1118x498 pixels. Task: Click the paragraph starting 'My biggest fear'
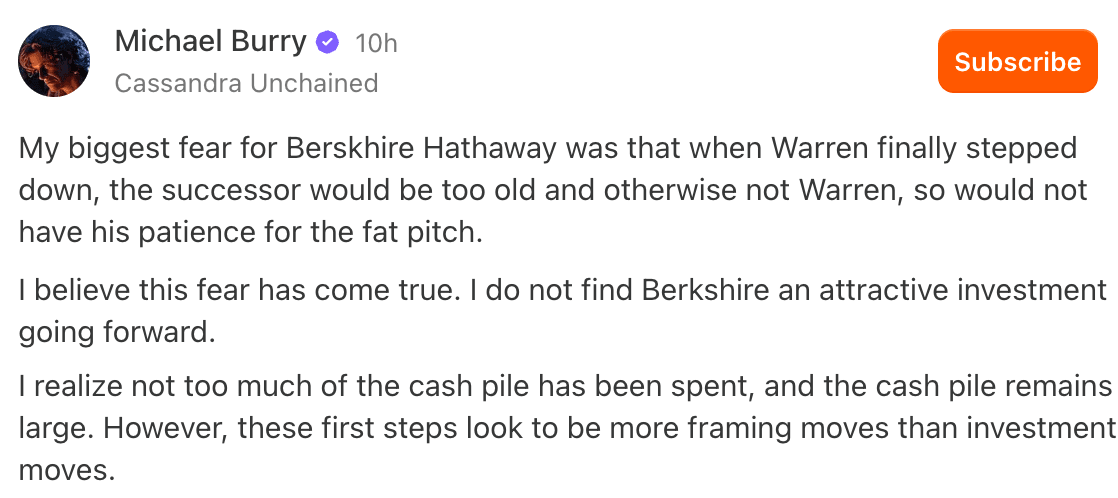coord(553,190)
